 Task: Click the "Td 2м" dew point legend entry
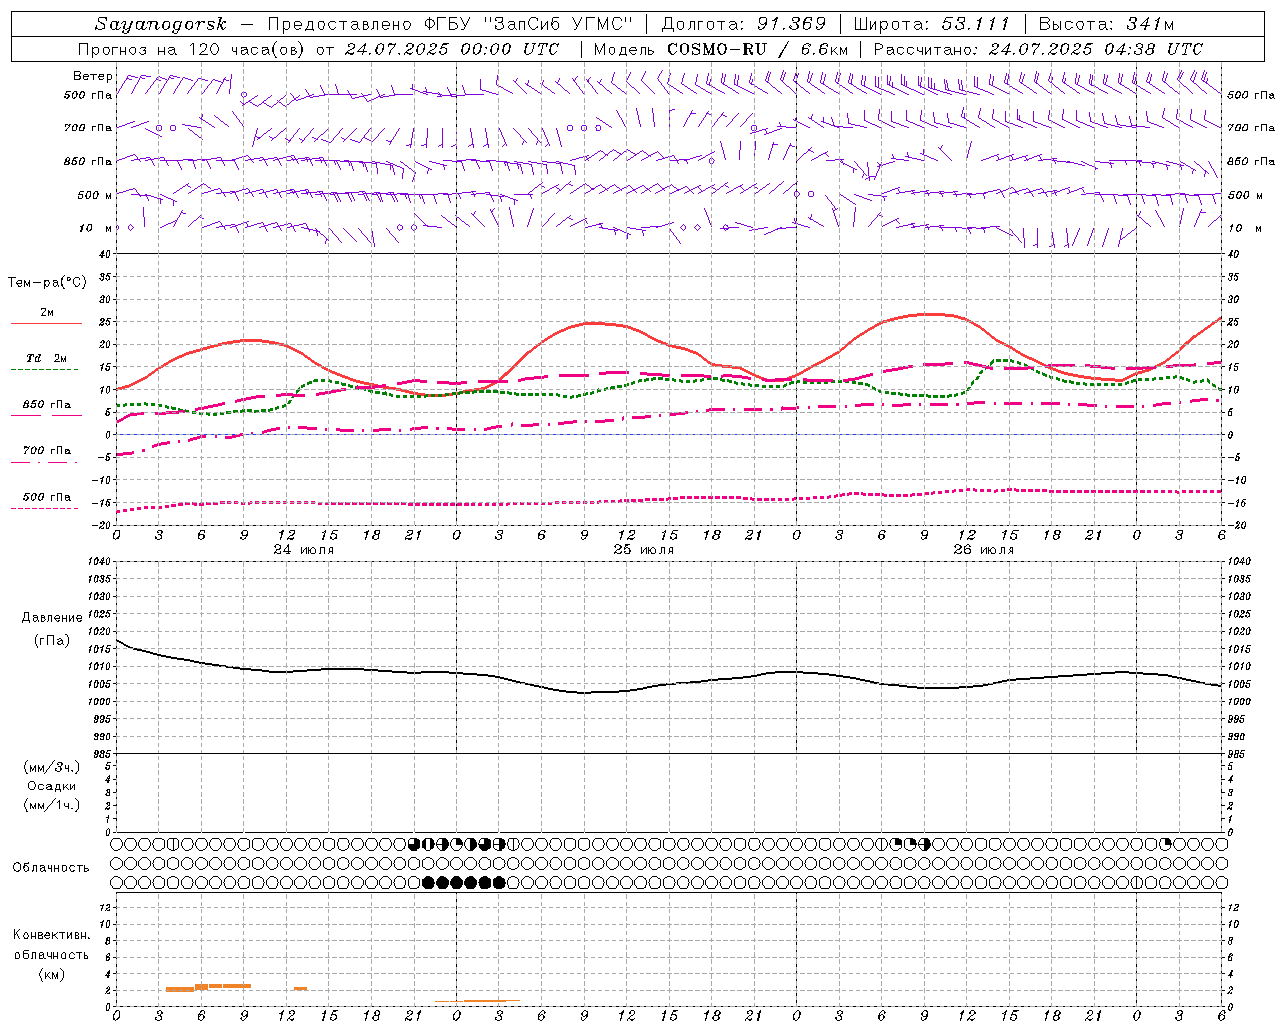point(46,359)
